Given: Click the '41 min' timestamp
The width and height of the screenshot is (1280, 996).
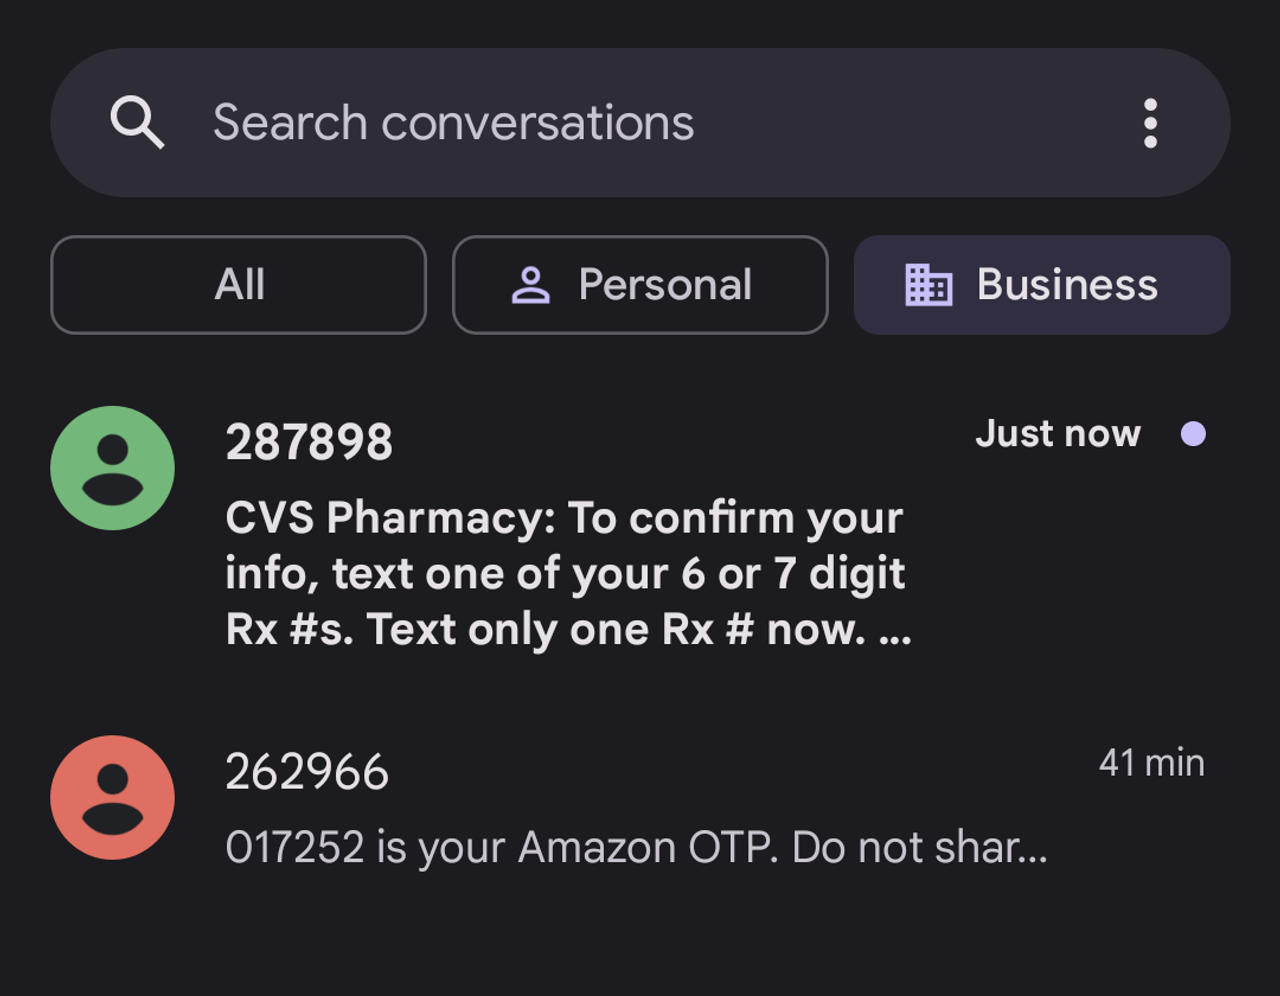Looking at the screenshot, I should pyautogui.click(x=1151, y=763).
